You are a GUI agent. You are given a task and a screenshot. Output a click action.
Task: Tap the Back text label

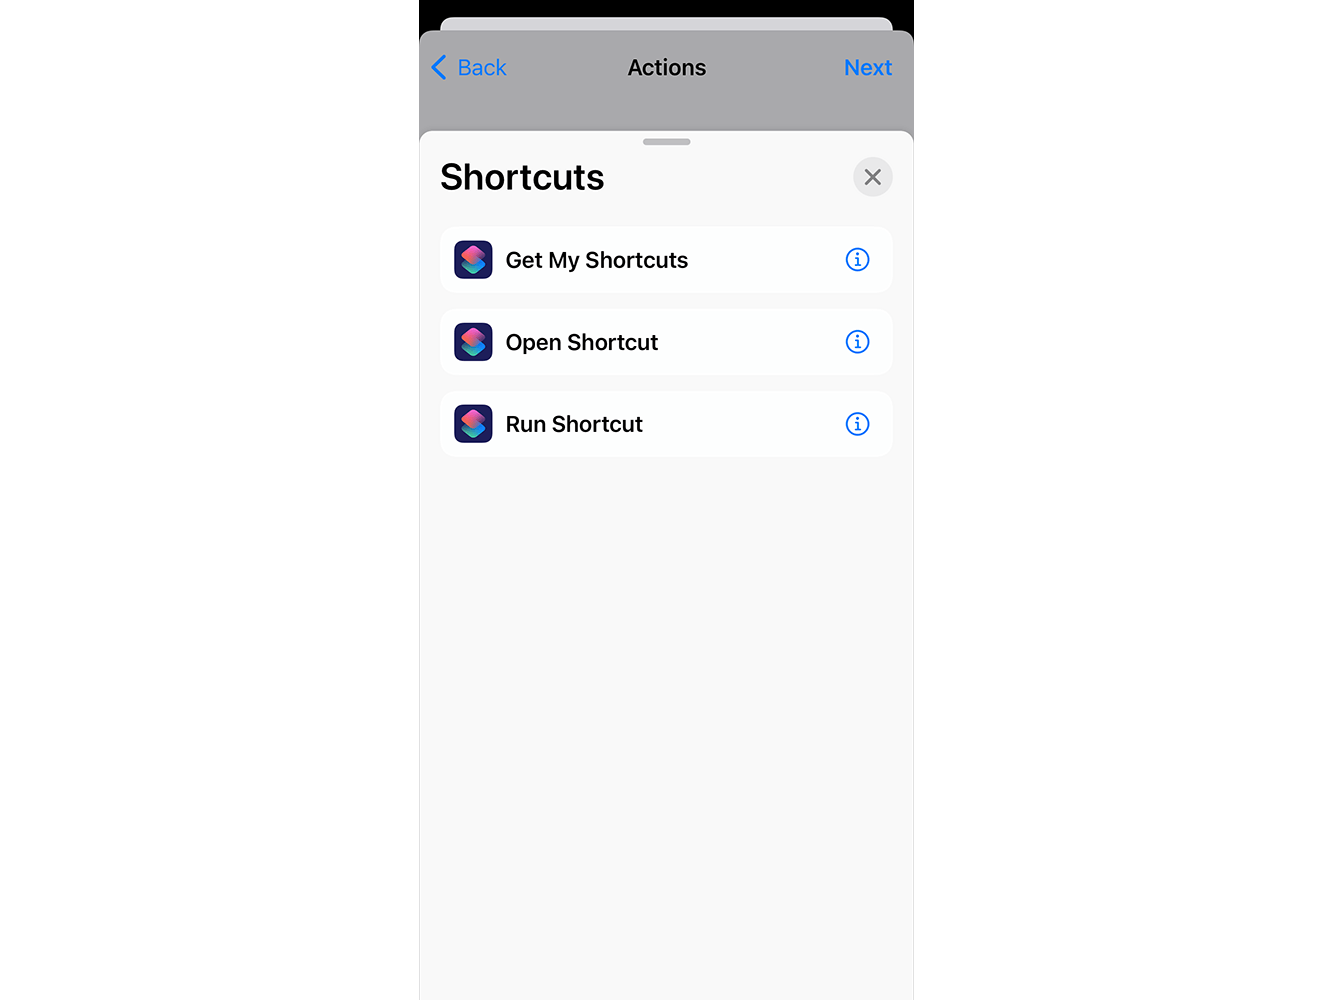point(482,68)
